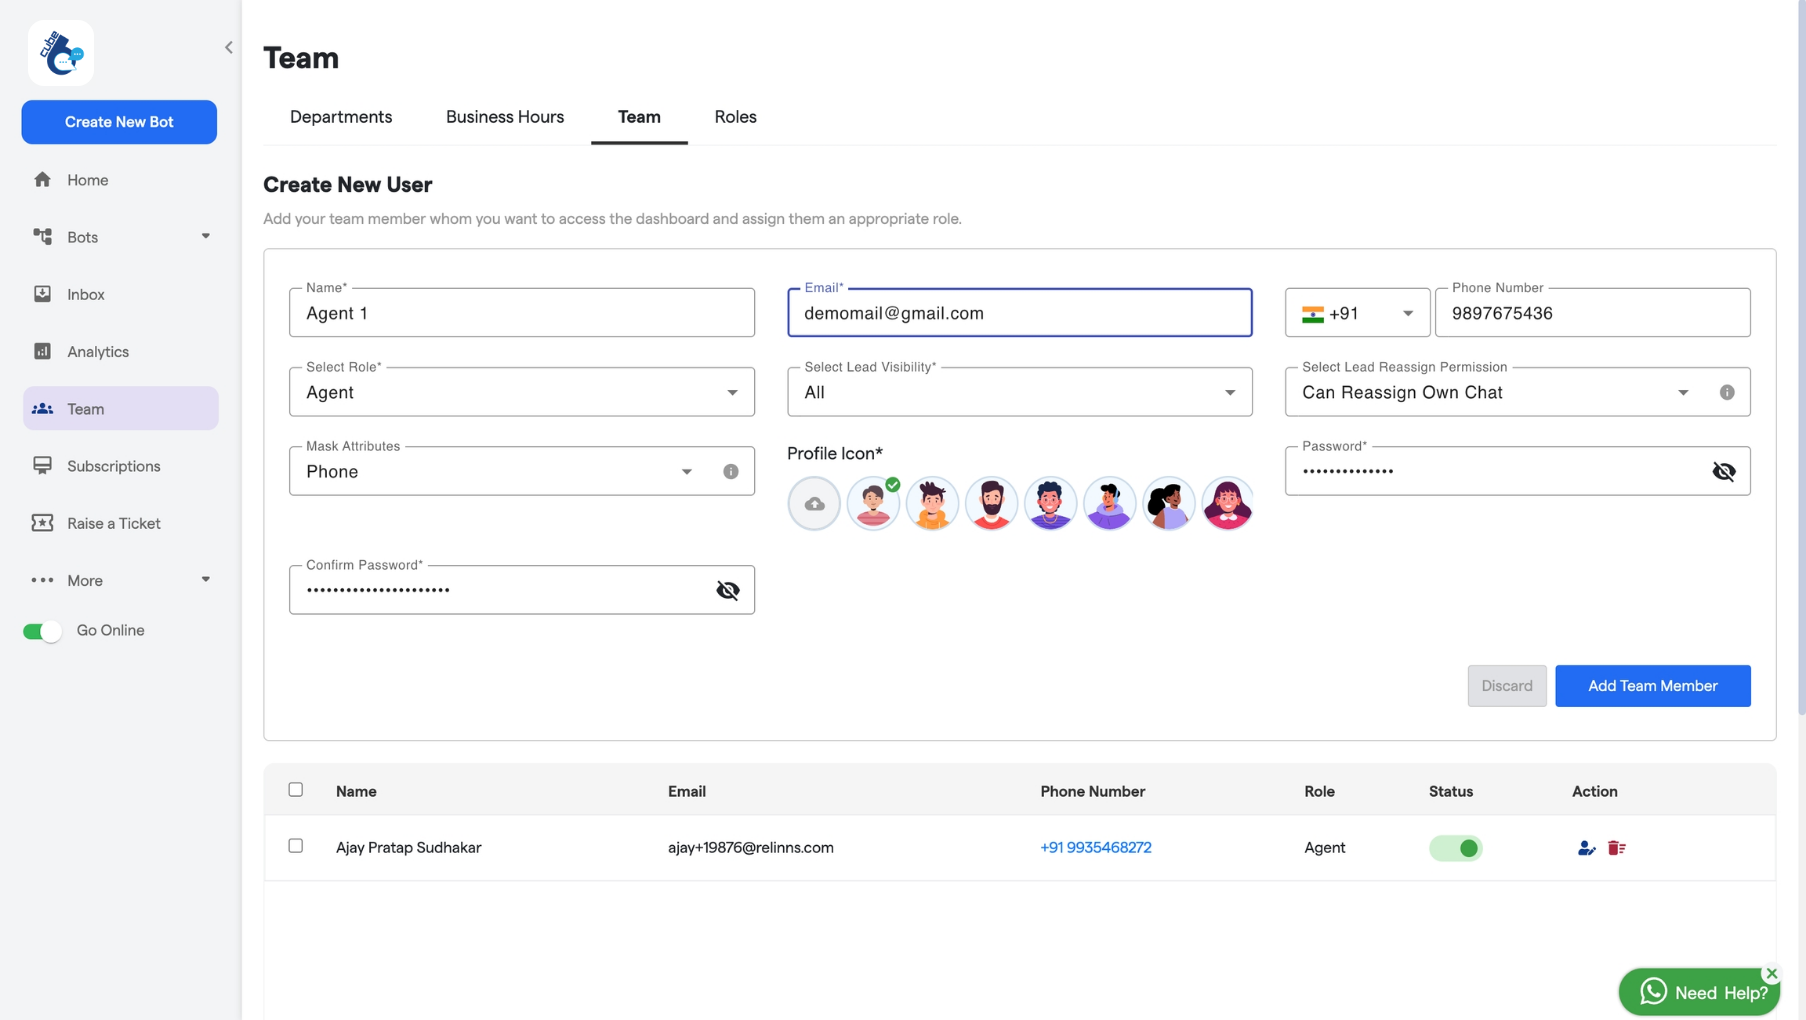The height and width of the screenshot is (1020, 1806).
Task: Click the Subscriptions icon in sidebar
Action: [x=42, y=466]
